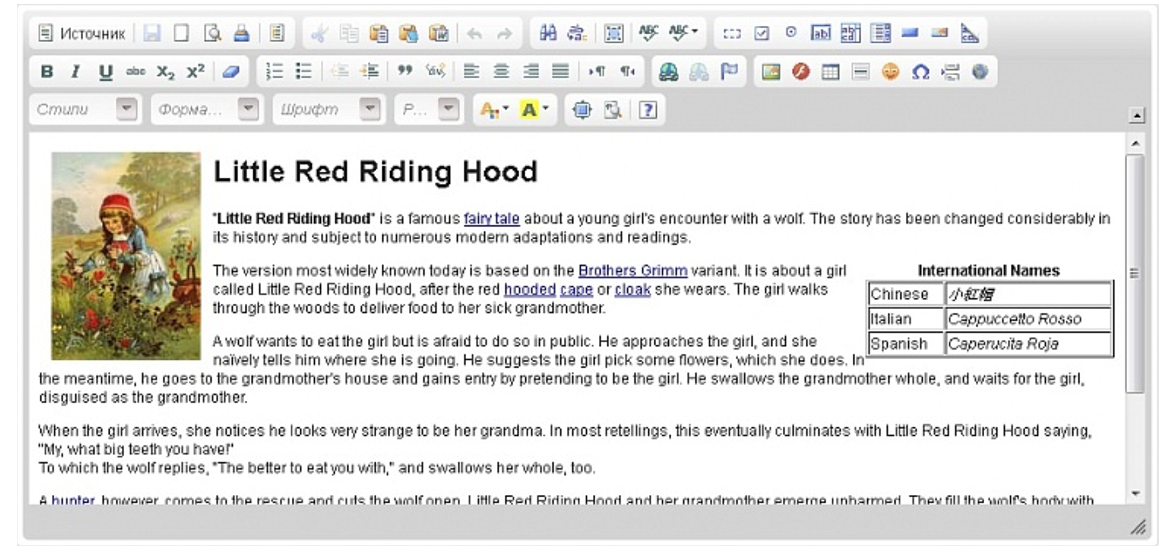Insert a Link with globe-chain icon
The image size is (1168, 558).
coord(669,72)
